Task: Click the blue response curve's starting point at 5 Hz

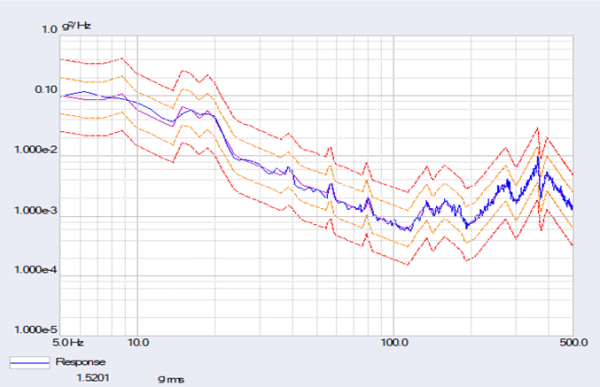Action: click(x=61, y=96)
